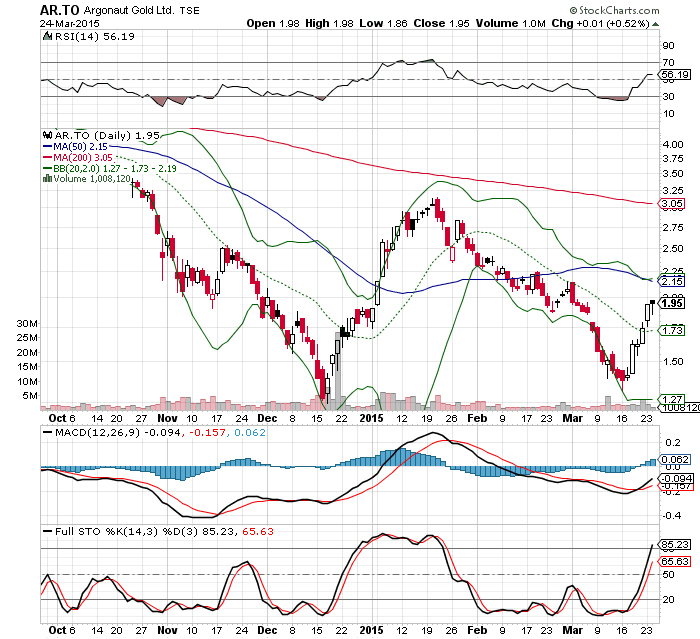Click the TSE exchange label
This screenshot has width=700, height=639.
tap(190, 11)
